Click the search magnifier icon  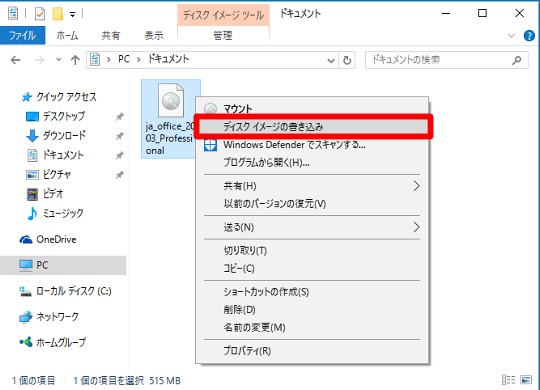pos(517,60)
